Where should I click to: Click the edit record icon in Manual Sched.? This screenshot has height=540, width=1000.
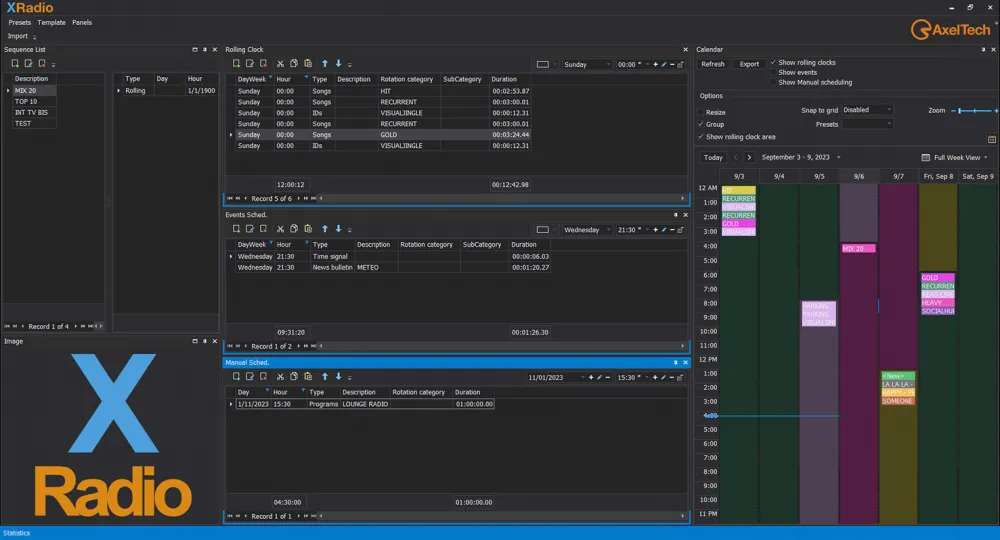(249, 377)
